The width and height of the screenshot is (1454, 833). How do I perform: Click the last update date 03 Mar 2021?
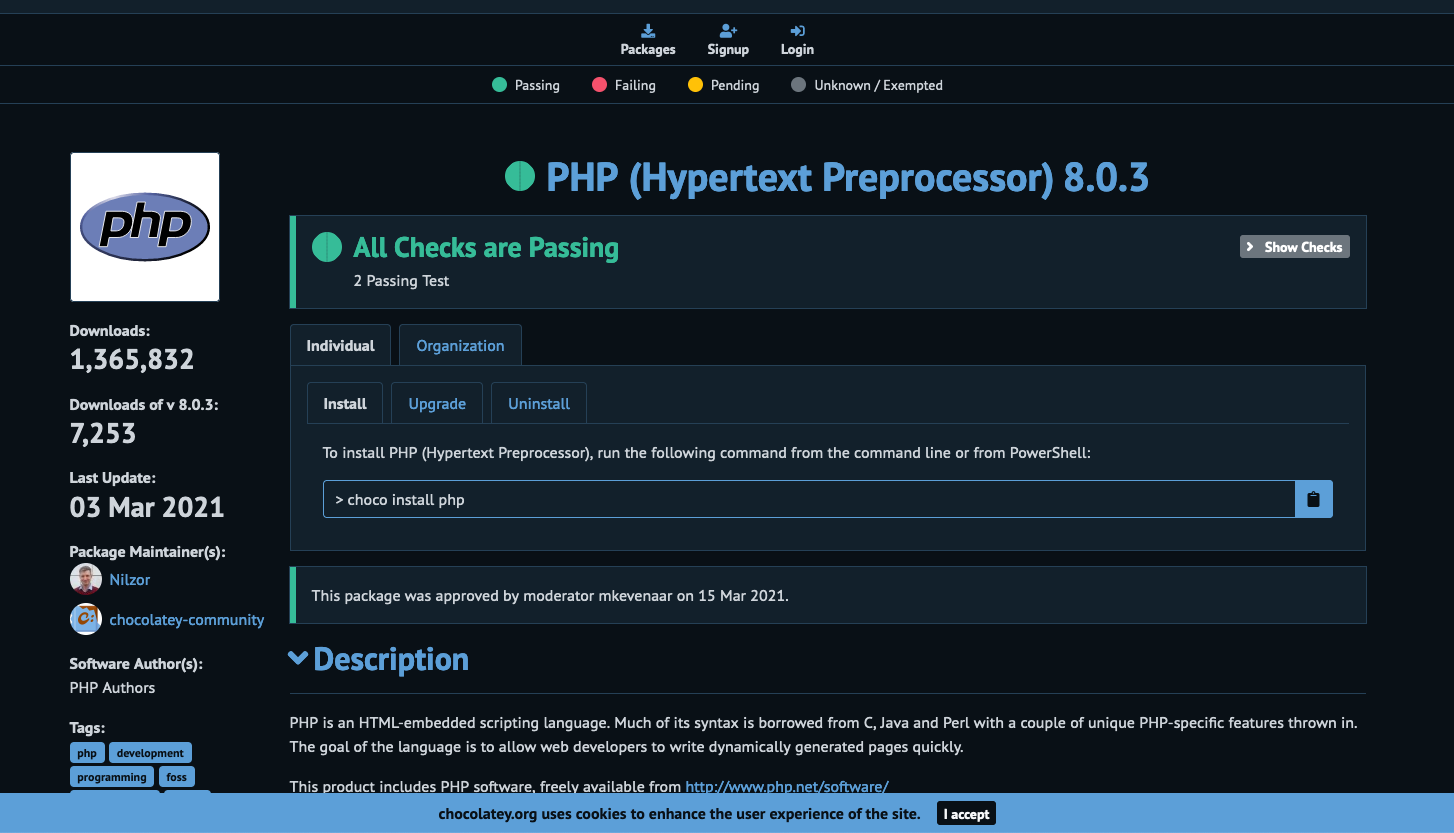coord(147,507)
